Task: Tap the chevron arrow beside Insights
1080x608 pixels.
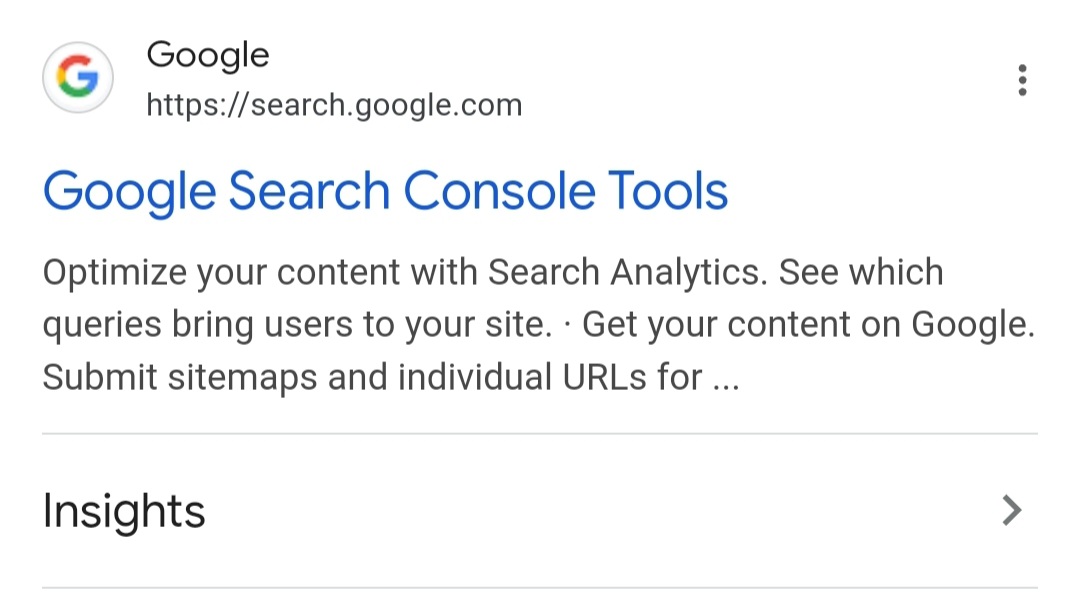Action: [1011, 510]
